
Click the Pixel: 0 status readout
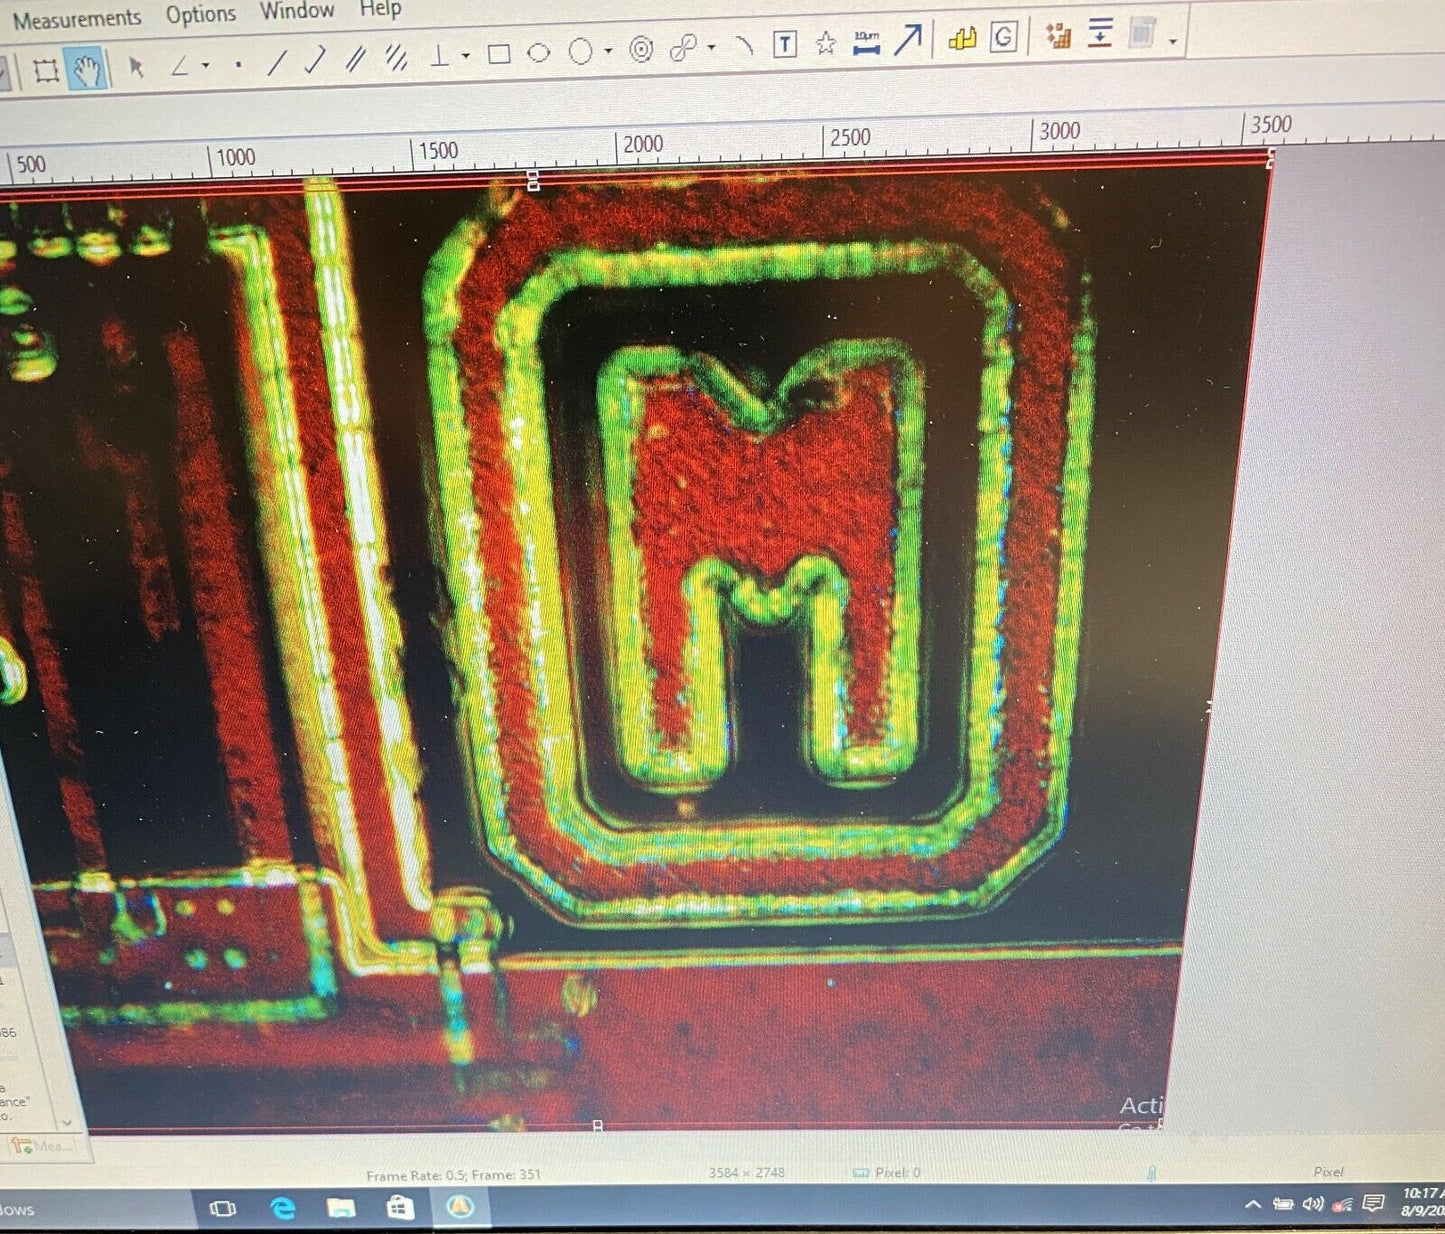887,1172
